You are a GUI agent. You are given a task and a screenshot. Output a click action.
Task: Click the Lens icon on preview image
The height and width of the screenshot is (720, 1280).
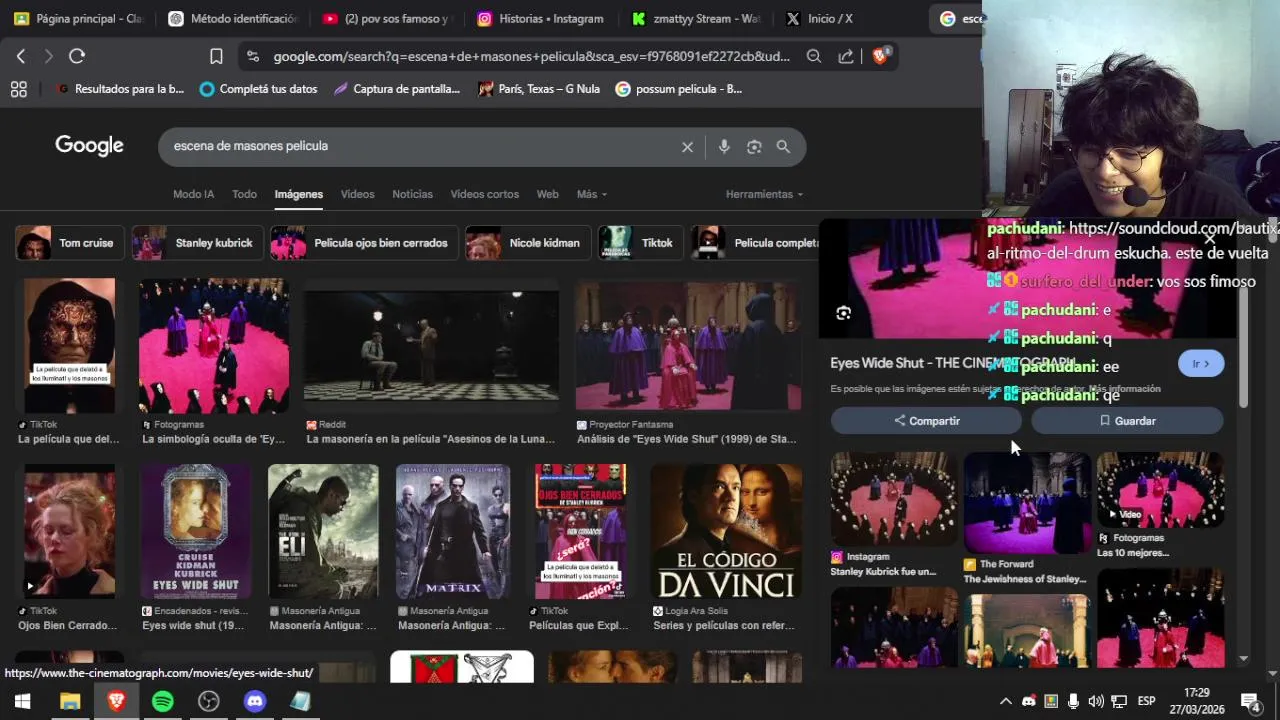pyautogui.click(x=843, y=313)
